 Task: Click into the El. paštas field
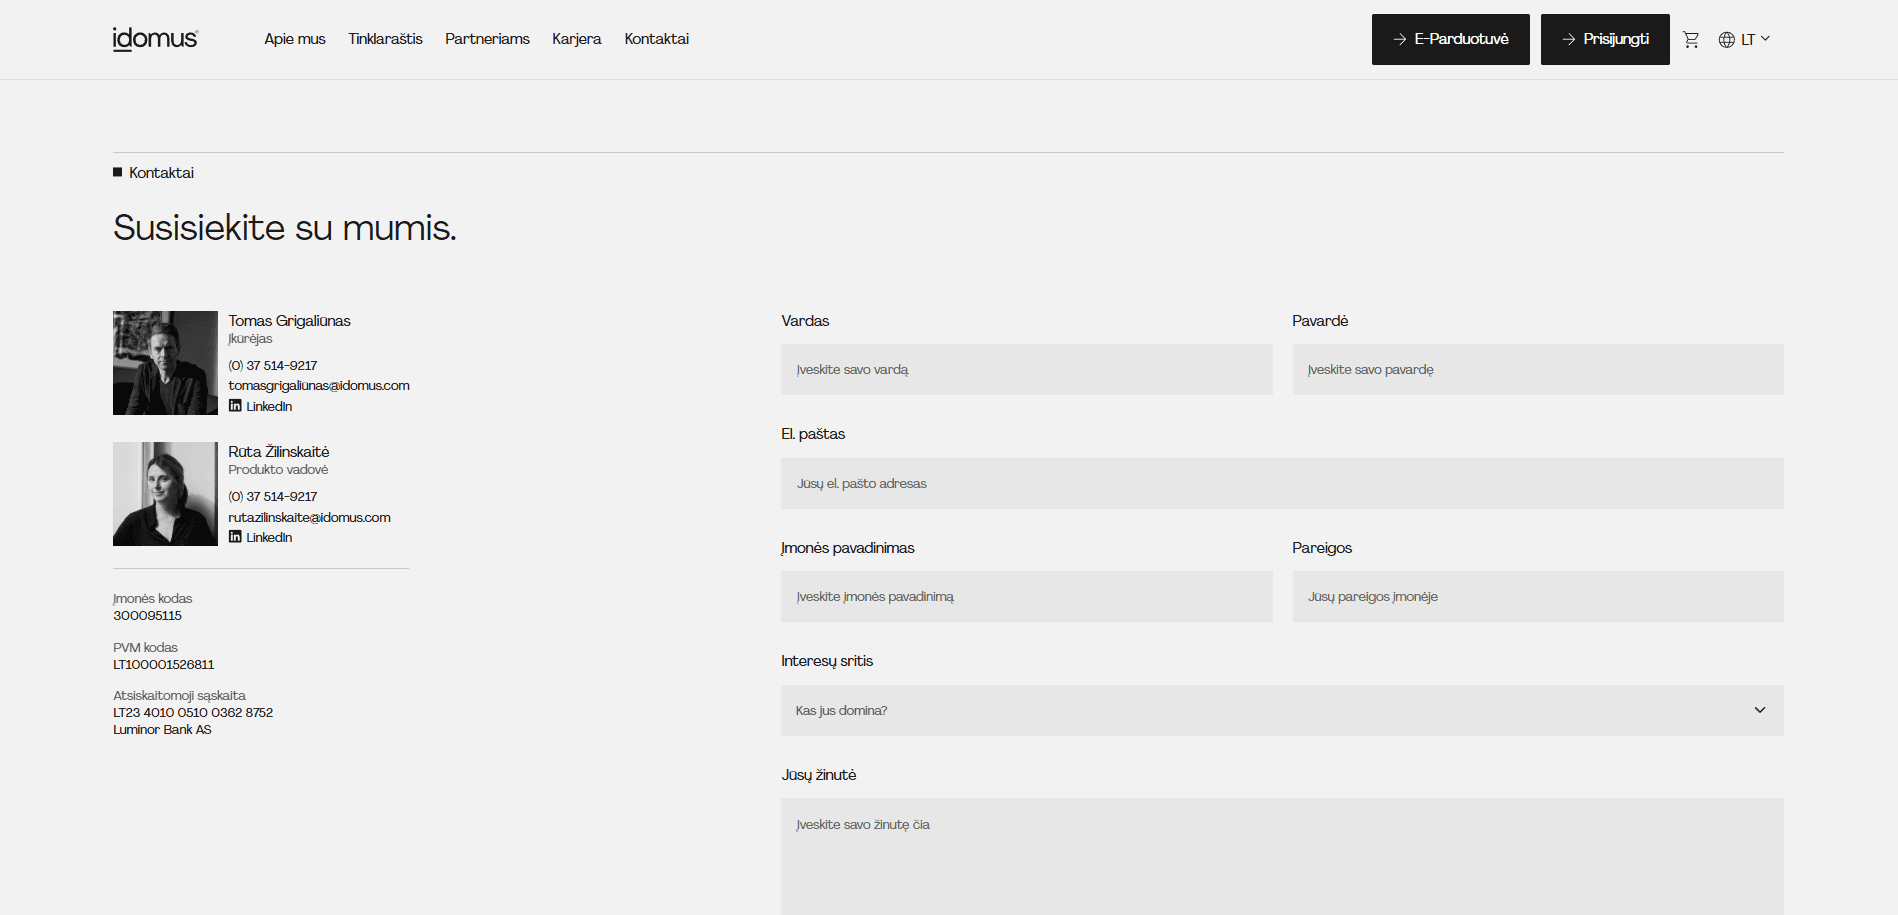(1281, 484)
